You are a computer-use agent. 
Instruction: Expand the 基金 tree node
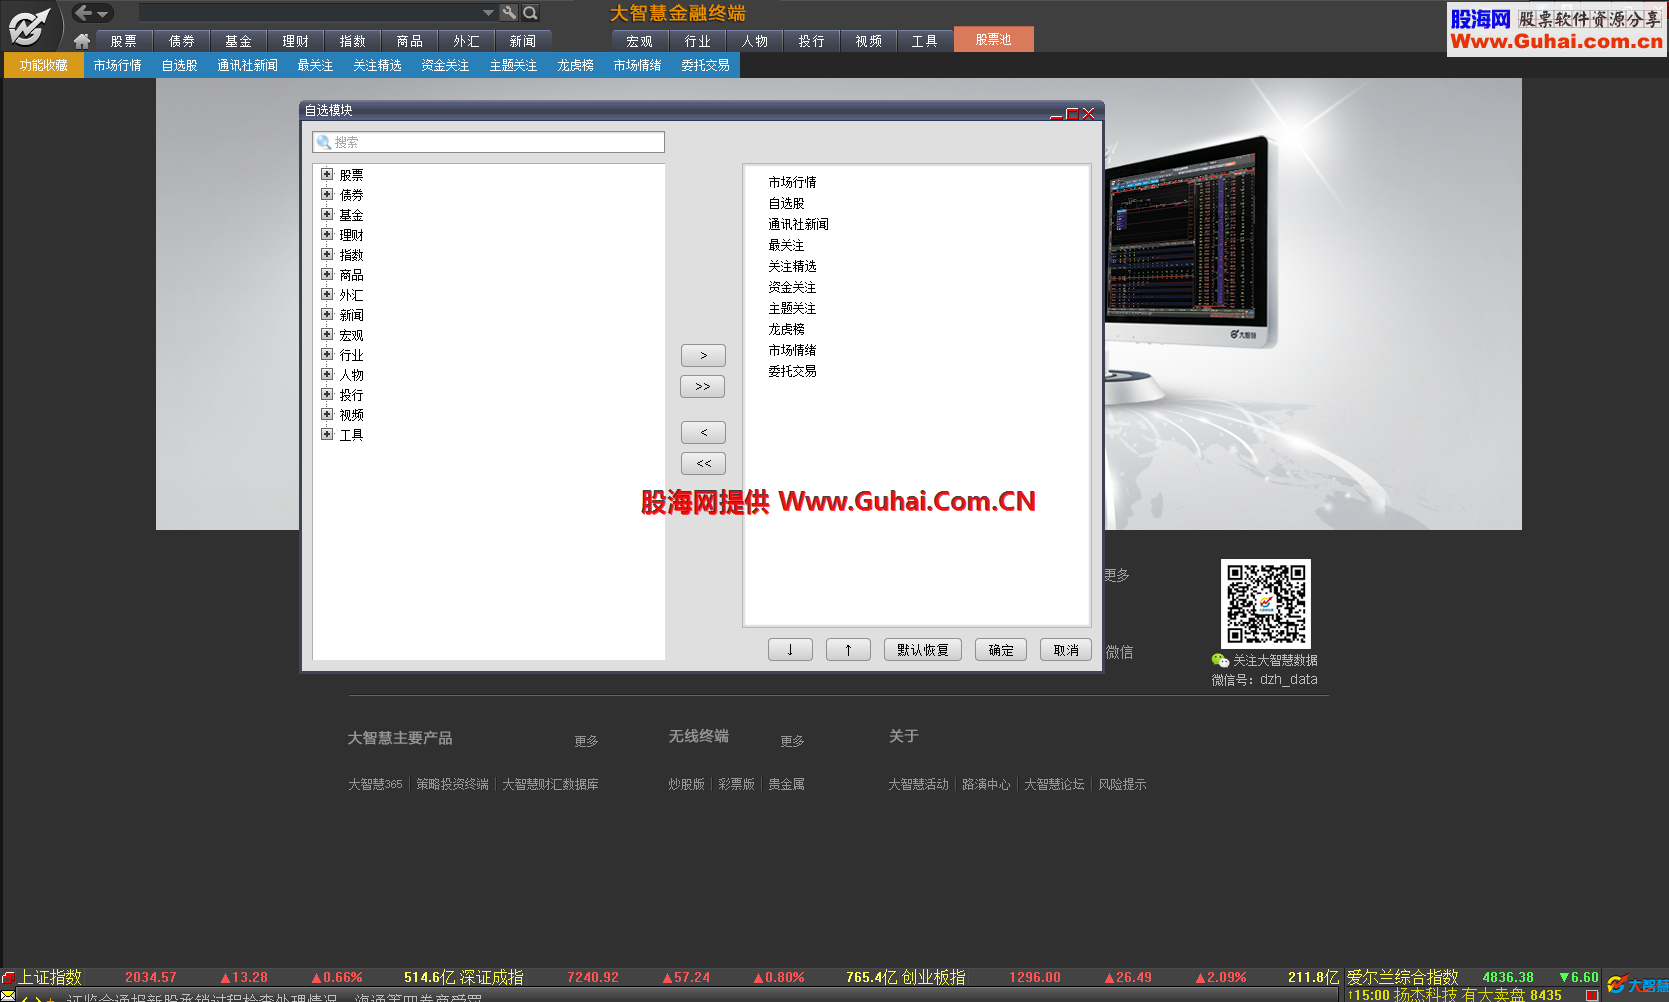point(327,214)
